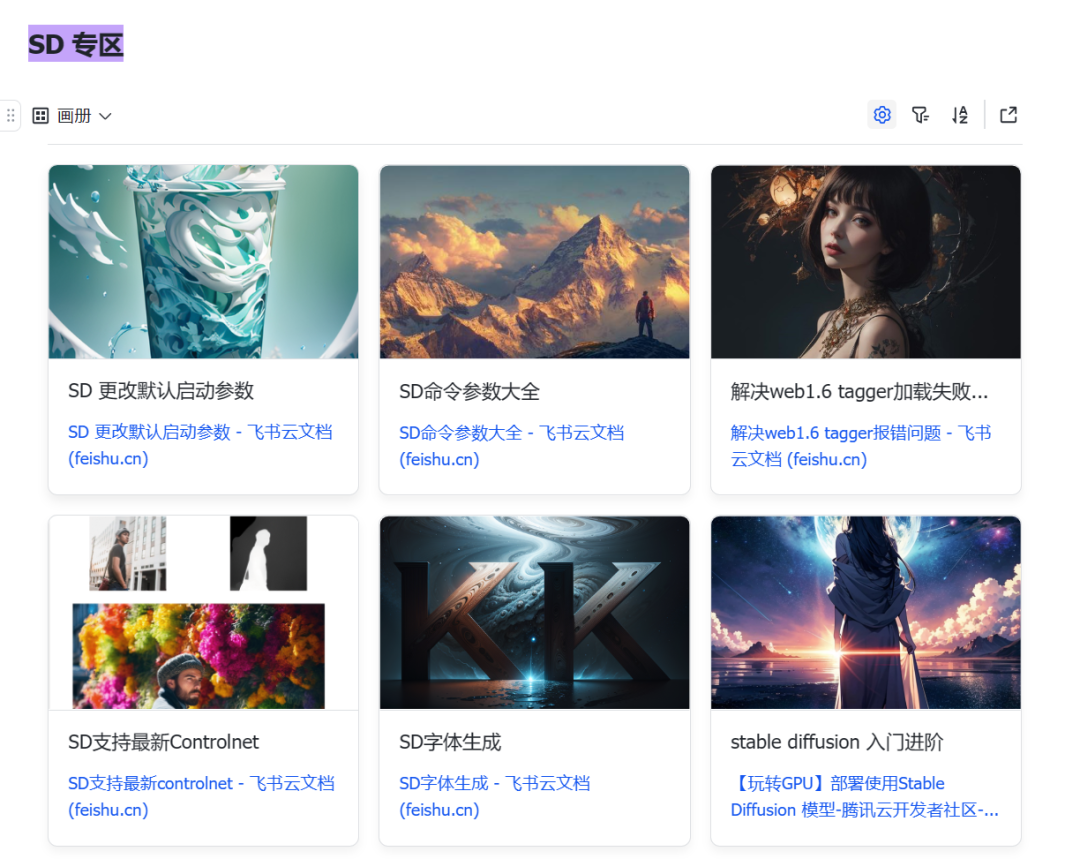Screen dimensions: 1080x859
Task: Click title SD命令参数大全
Action: [469, 392]
